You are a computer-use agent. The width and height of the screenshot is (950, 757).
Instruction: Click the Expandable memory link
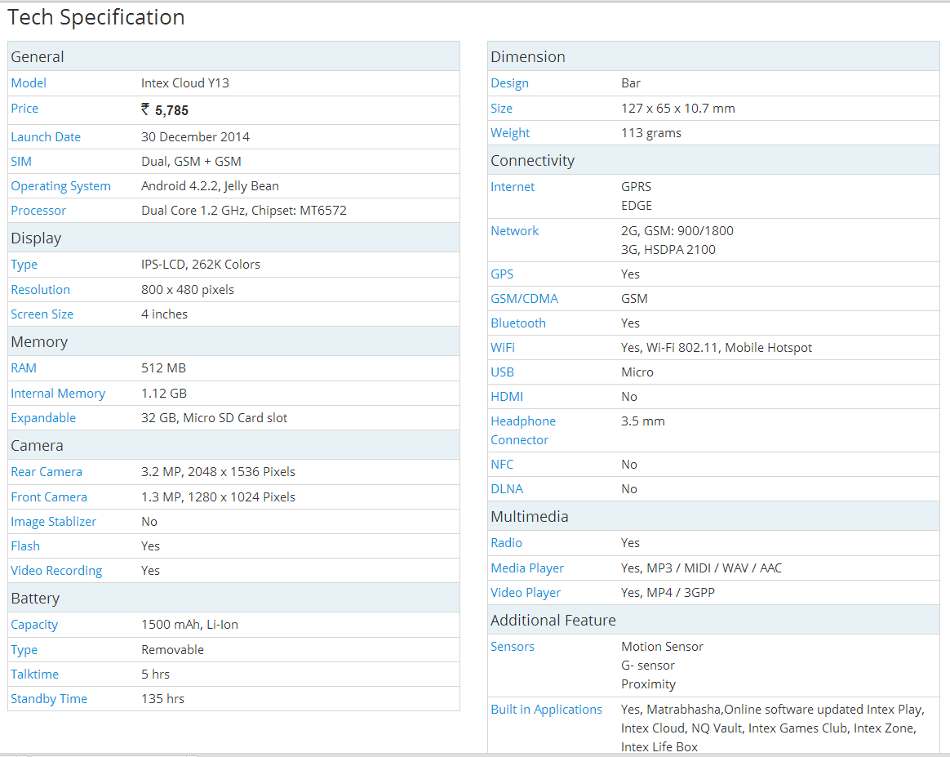tap(43, 418)
